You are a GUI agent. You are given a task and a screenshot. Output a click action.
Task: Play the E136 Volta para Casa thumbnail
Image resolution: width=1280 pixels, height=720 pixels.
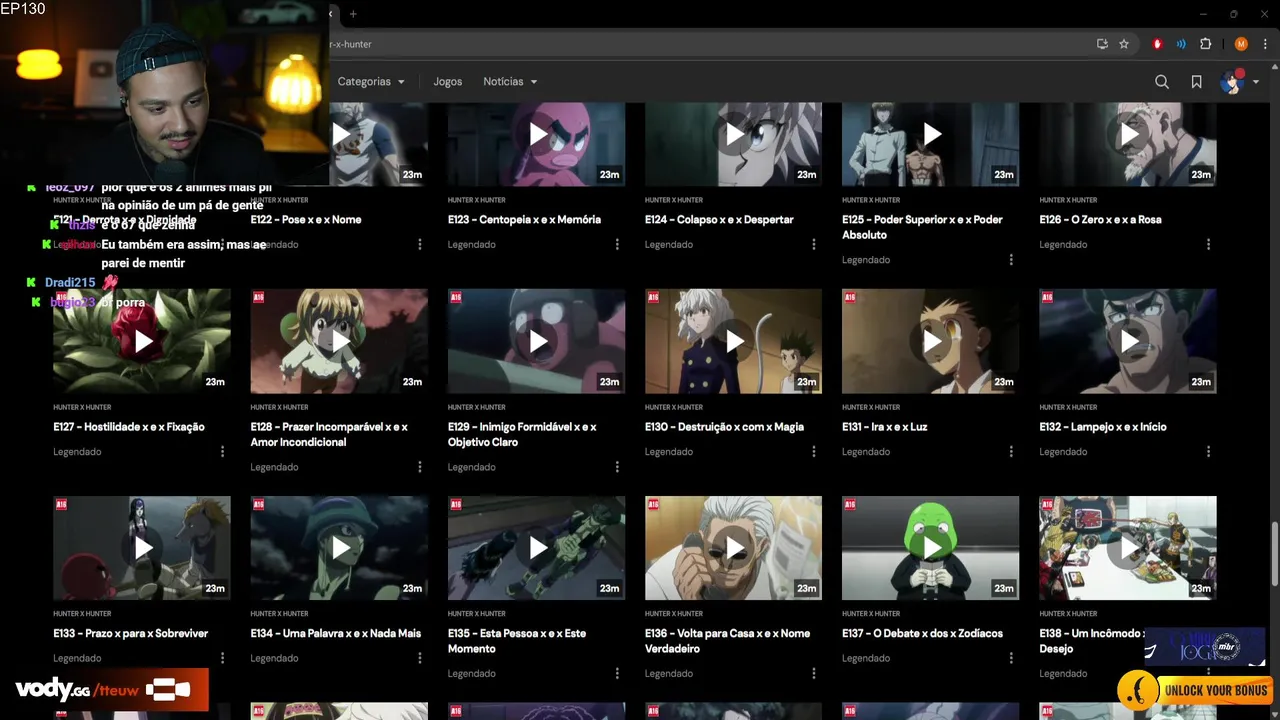[733, 548]
